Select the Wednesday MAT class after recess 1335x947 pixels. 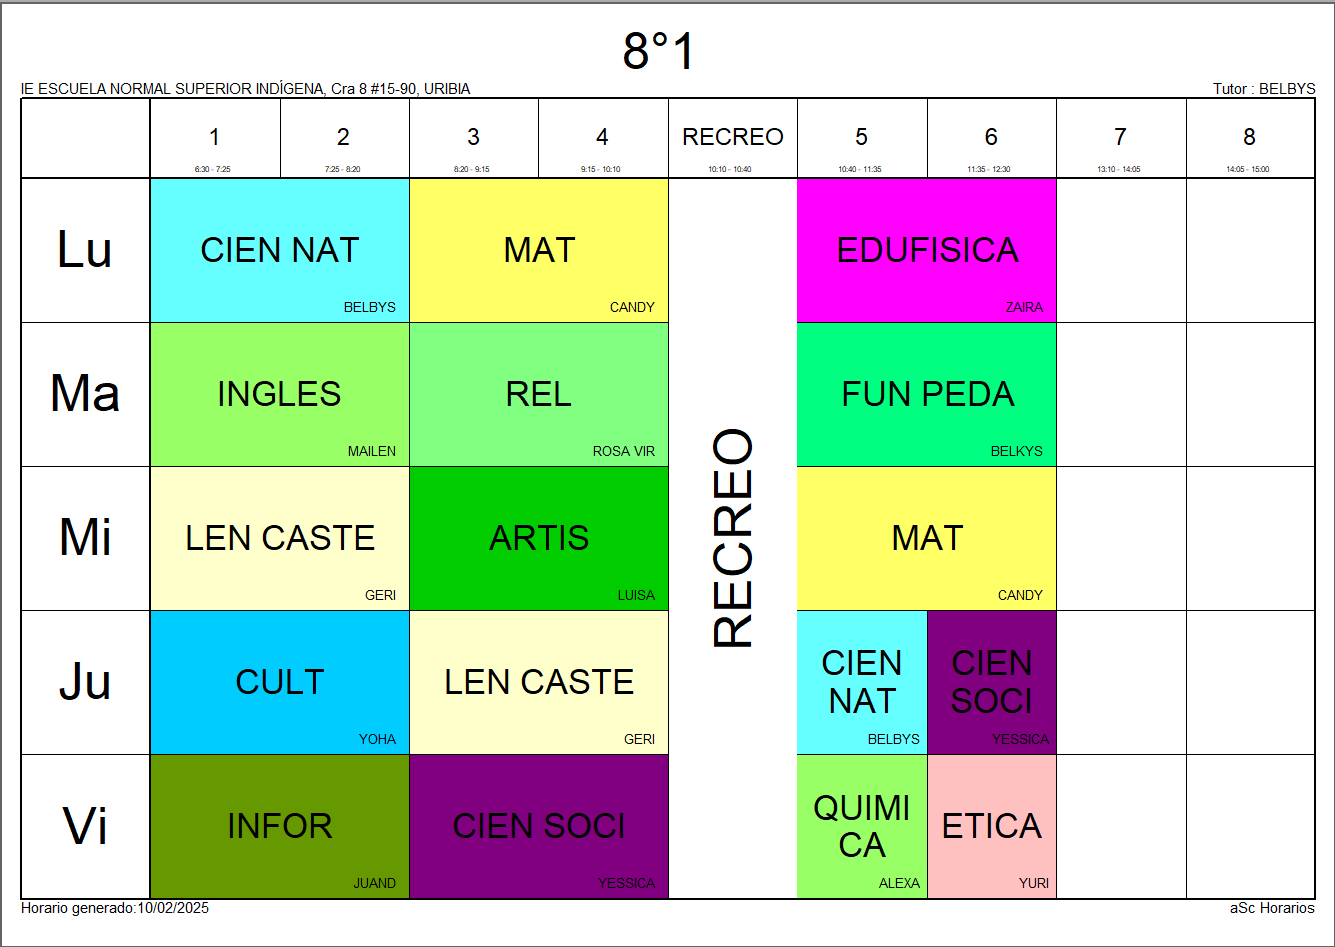tap(927, 538)
